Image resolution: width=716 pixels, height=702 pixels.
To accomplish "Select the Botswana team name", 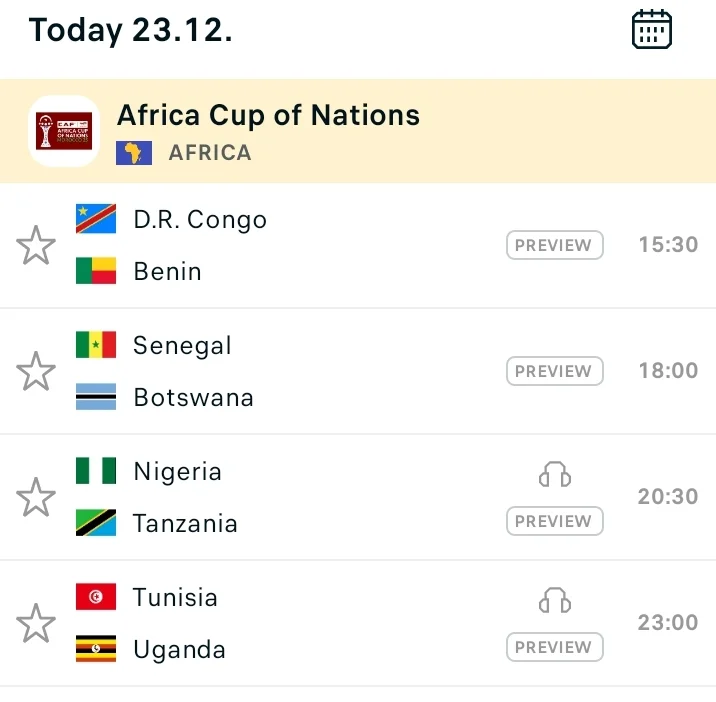I will click(x=193, y=397).
